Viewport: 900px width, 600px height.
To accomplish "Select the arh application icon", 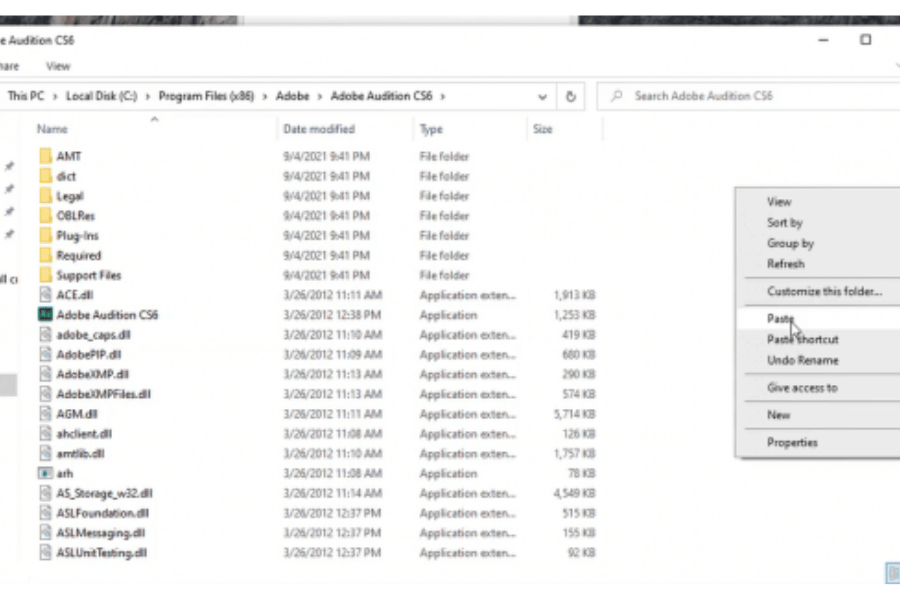I will (45, 474).
